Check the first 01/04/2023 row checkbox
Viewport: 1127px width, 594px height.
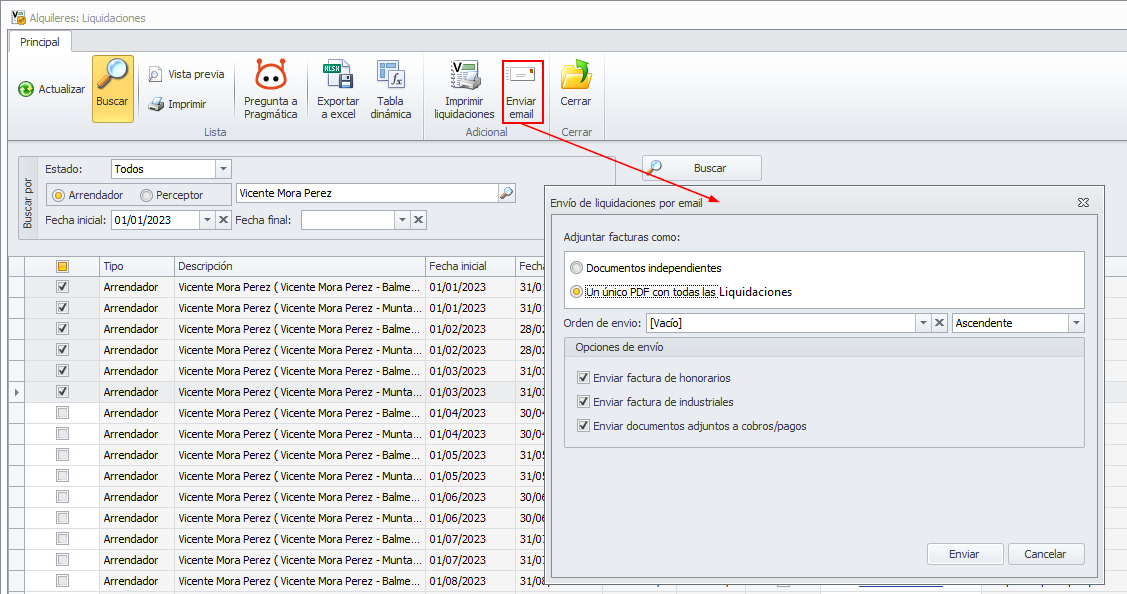[63, 413]
